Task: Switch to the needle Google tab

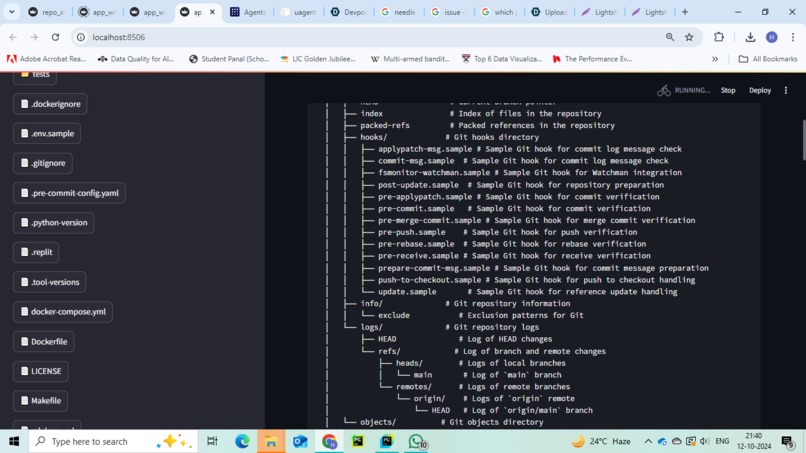Action: tap(399, 12)
